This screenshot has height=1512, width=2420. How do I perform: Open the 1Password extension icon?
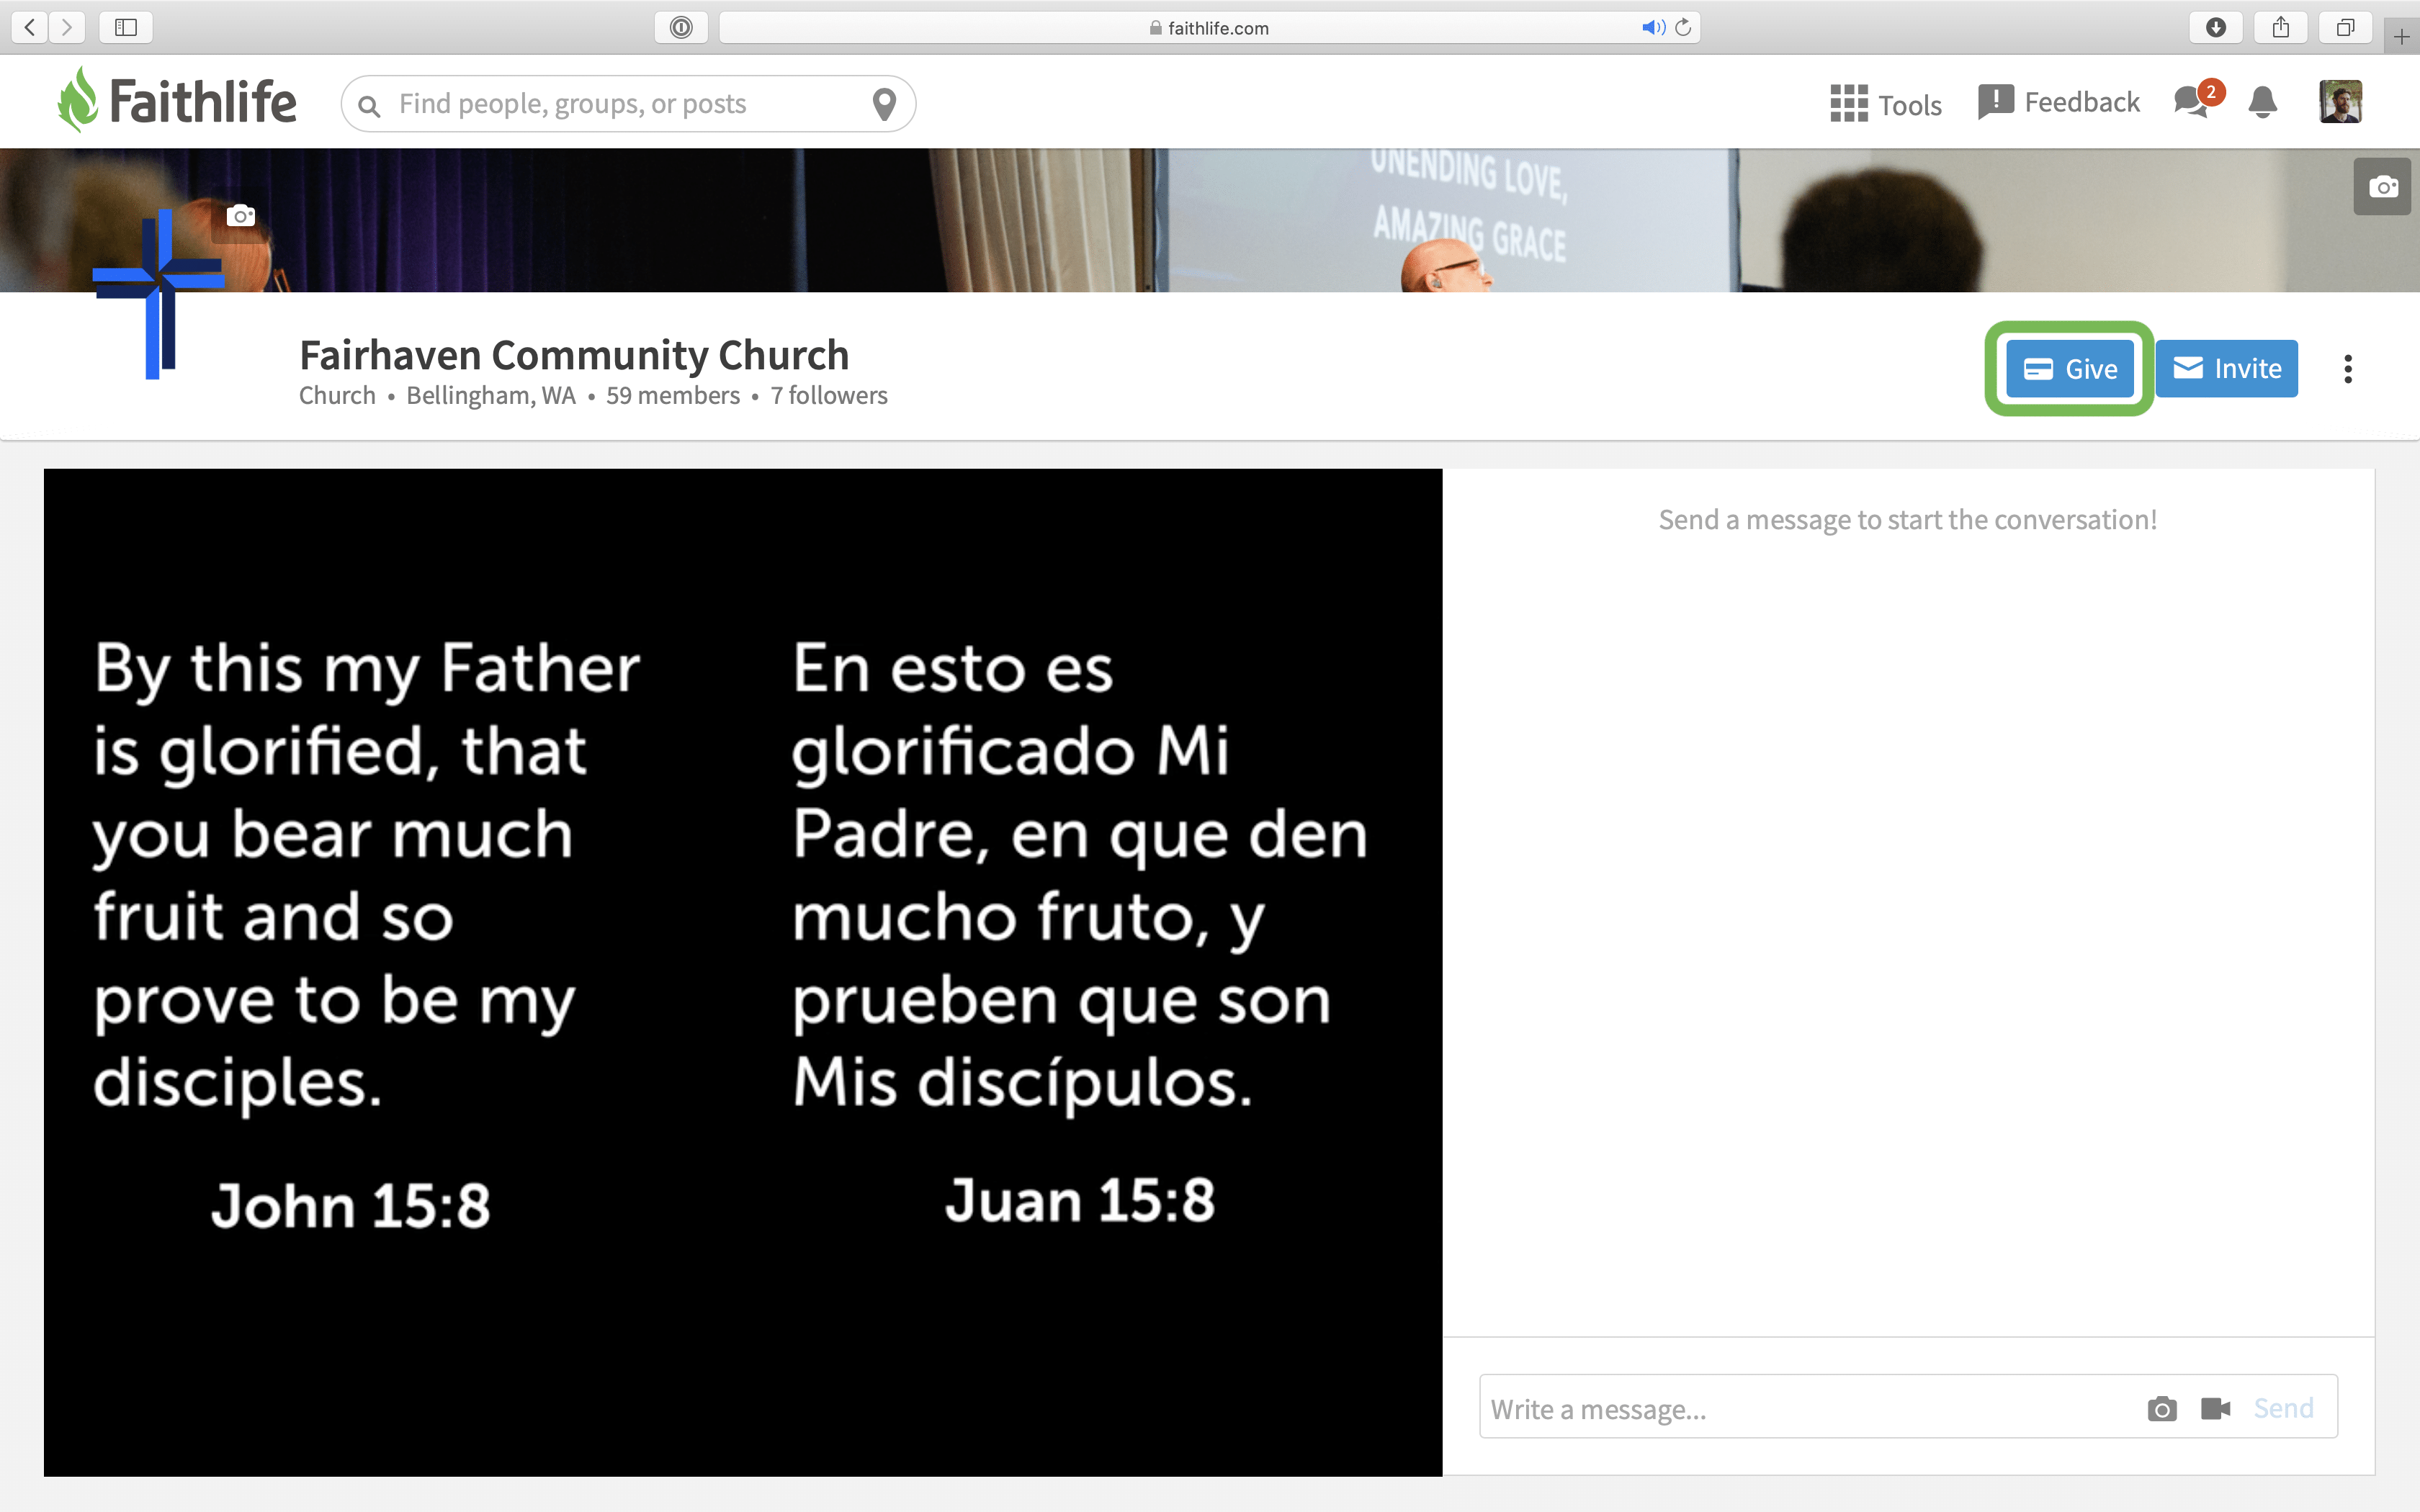(x=681, y=27)
